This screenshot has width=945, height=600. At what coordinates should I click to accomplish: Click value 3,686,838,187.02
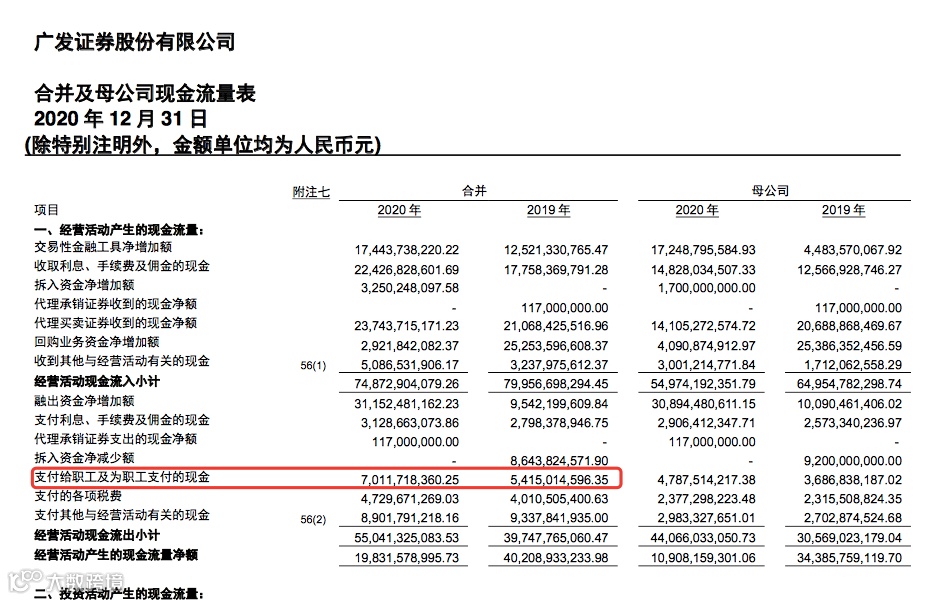tap(853, 480)
